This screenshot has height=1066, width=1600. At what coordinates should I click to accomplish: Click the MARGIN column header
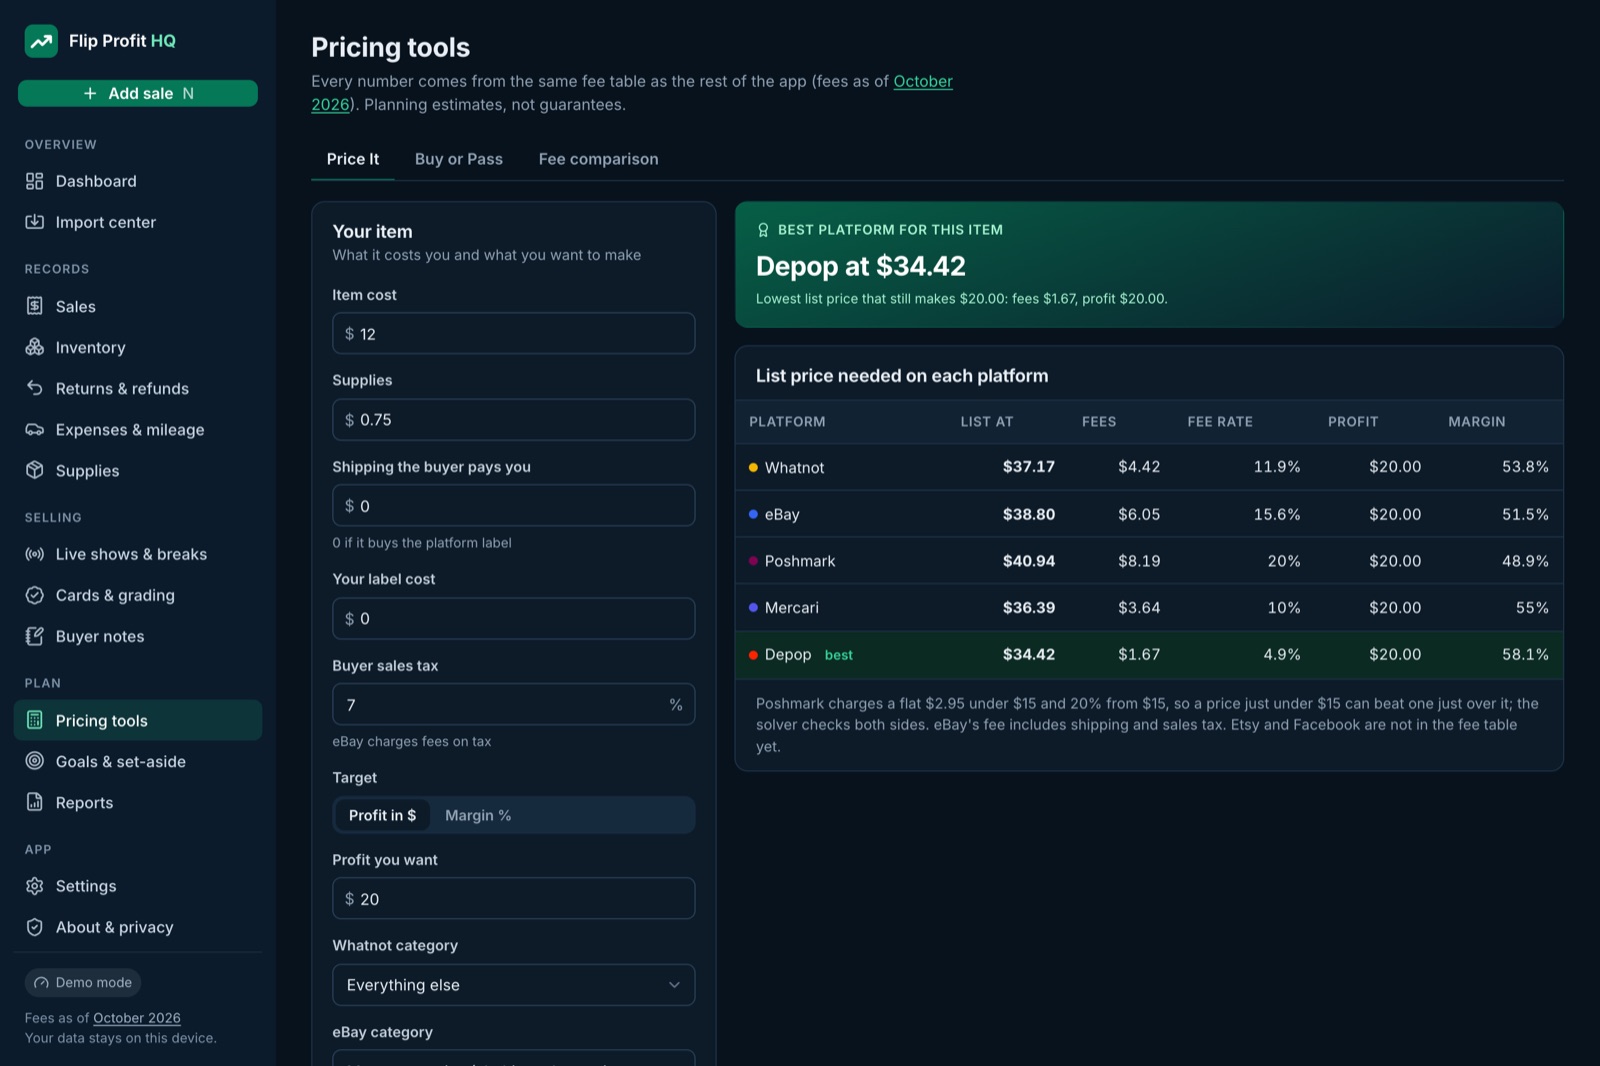point(1476,422)
